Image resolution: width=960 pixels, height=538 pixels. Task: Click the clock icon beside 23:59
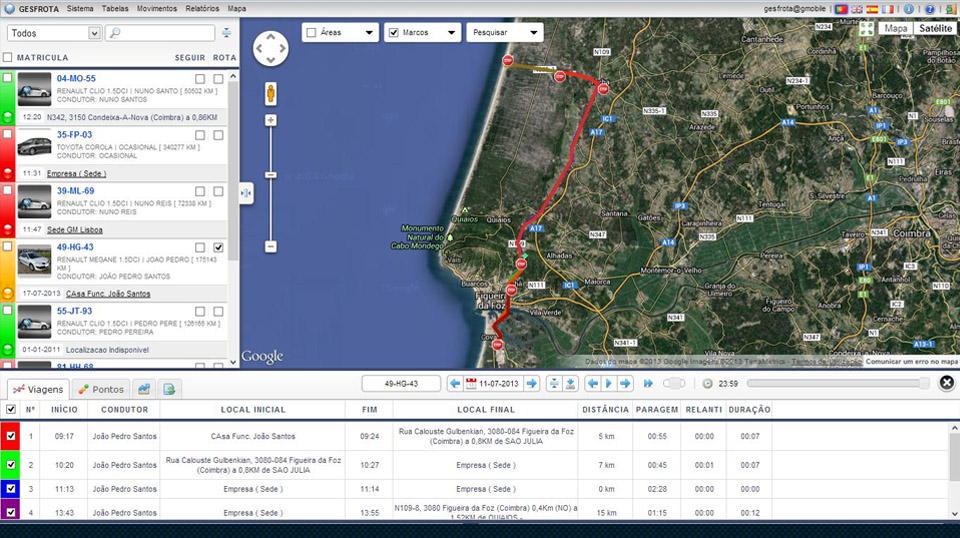(x=708, y=384)
